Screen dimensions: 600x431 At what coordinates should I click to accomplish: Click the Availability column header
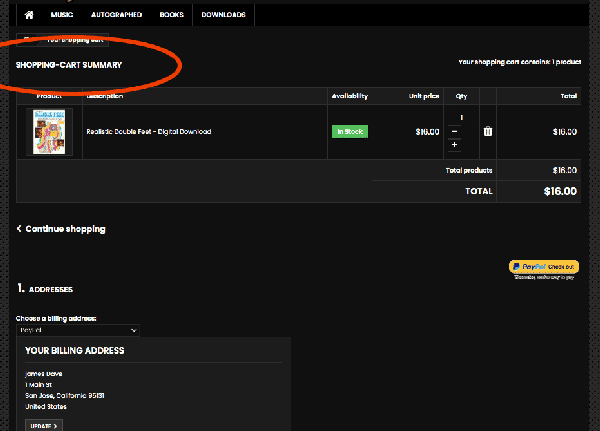coord(350,96)
